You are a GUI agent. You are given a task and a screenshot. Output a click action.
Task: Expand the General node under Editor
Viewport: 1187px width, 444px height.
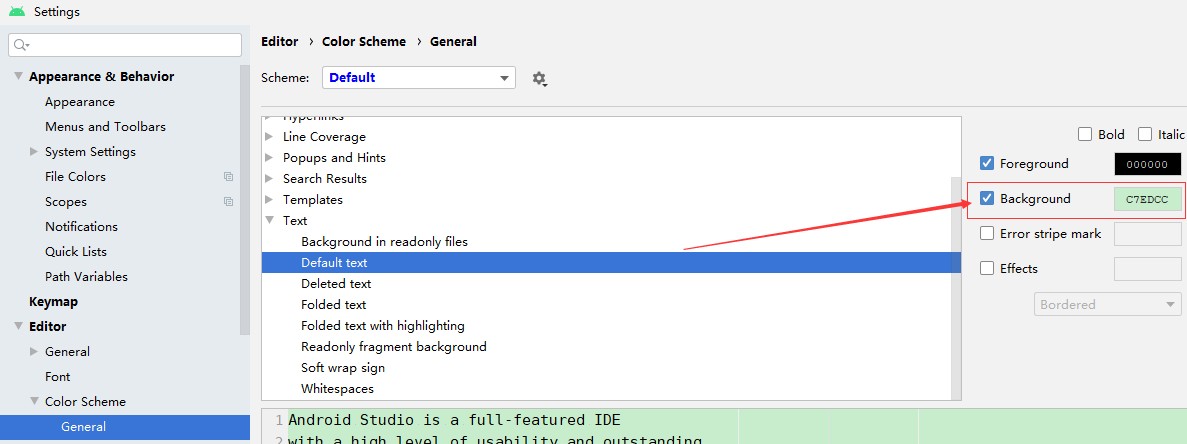tap(33, 351)
